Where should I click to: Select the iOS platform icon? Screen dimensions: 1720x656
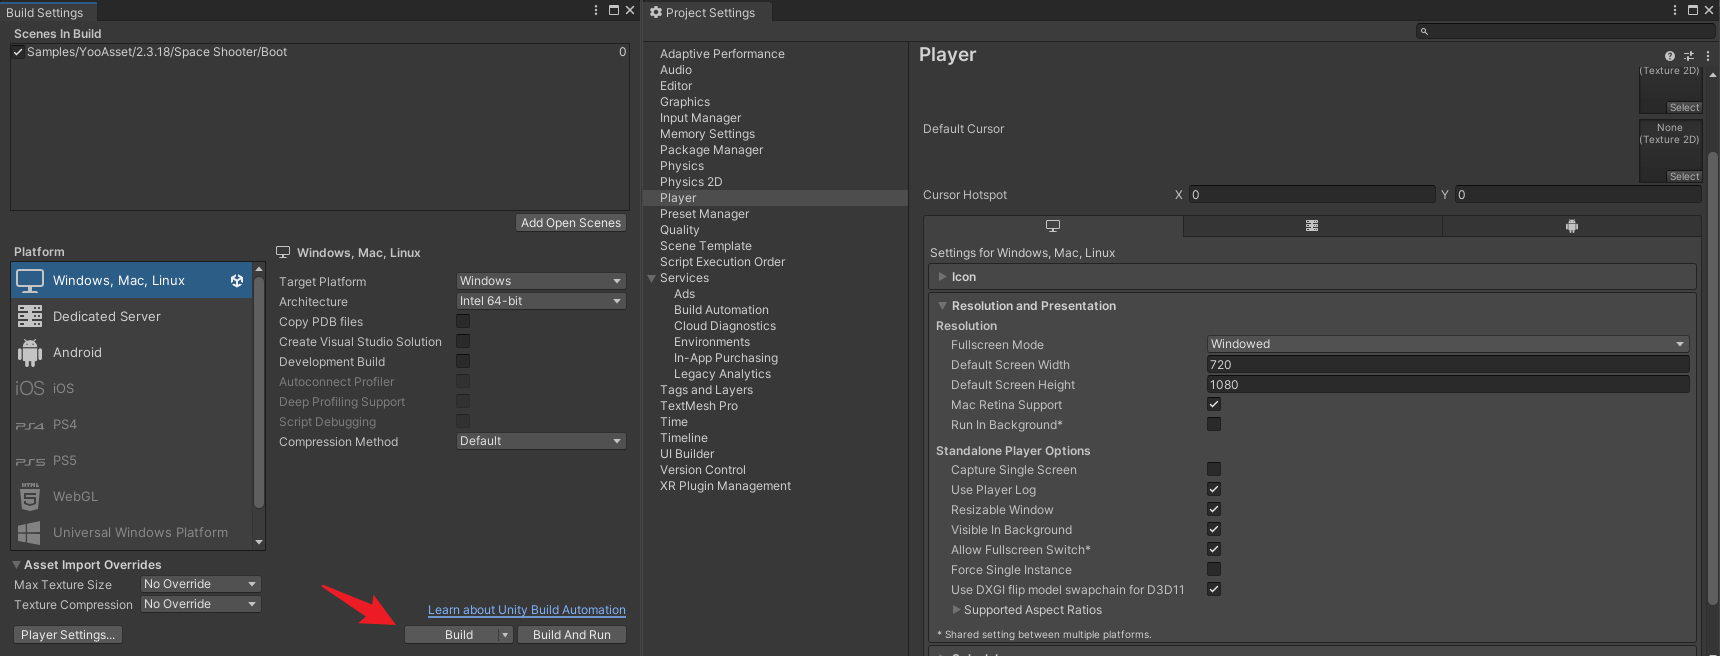coord(30,388)
